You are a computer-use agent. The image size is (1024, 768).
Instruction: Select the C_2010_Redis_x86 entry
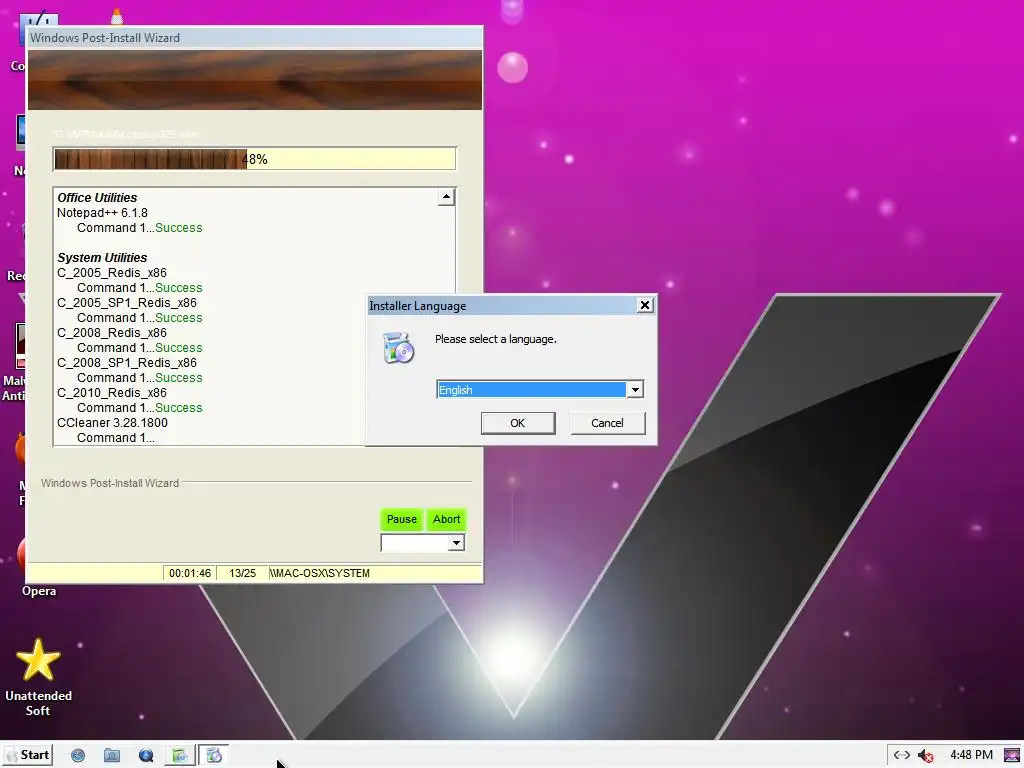pos(112,392)
